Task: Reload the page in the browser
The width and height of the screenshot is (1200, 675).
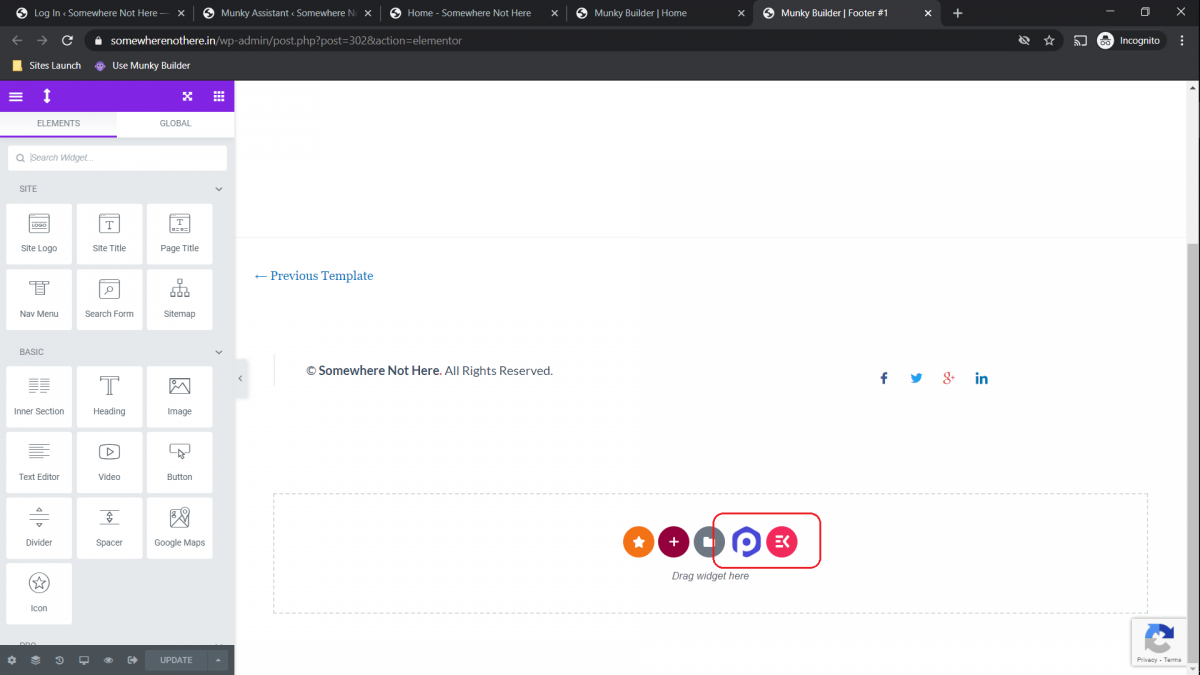Action: click(67, 41)
